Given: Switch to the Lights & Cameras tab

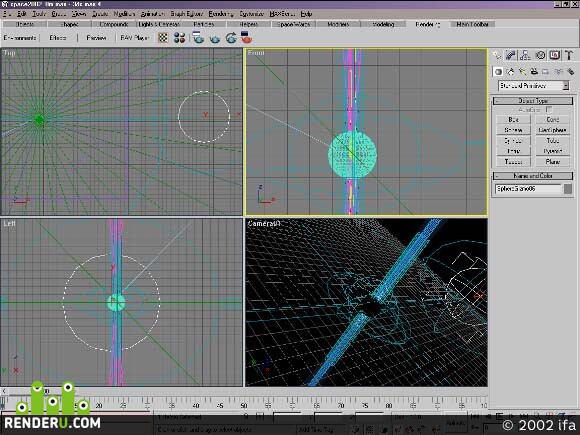Looking at the screenshot, I should click(x=159, y=24).
